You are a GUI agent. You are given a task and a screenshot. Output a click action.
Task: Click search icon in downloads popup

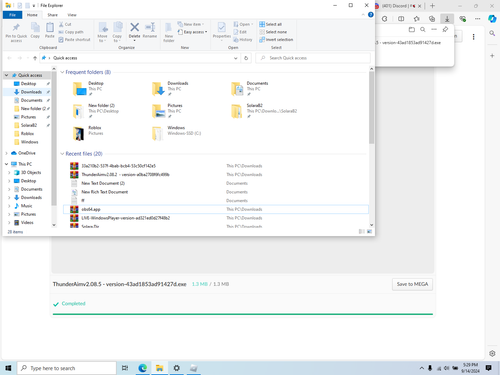423,30
